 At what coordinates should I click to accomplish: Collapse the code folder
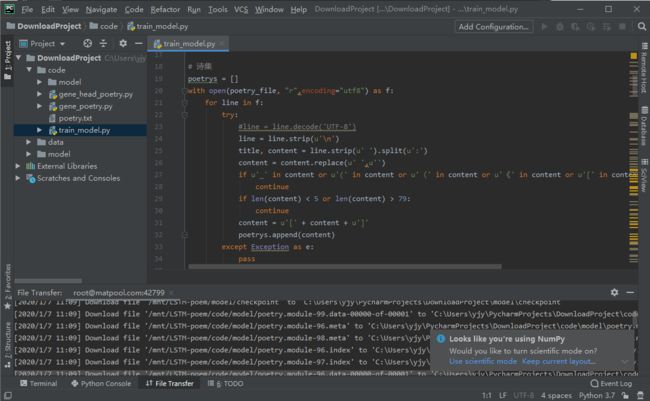(29, 70)
